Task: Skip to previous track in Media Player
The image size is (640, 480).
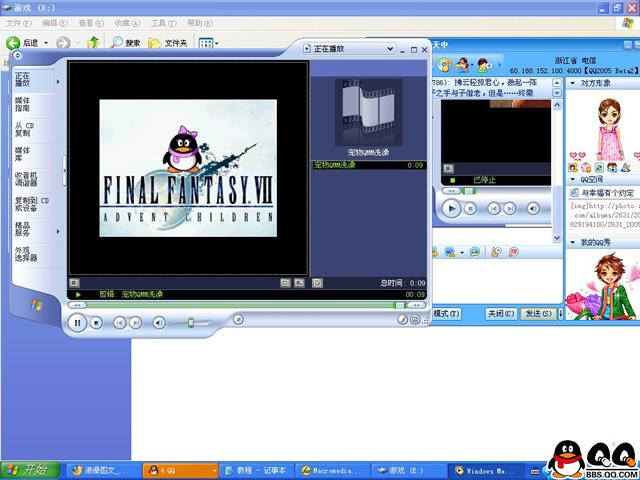Action: (x=119, y=322)
